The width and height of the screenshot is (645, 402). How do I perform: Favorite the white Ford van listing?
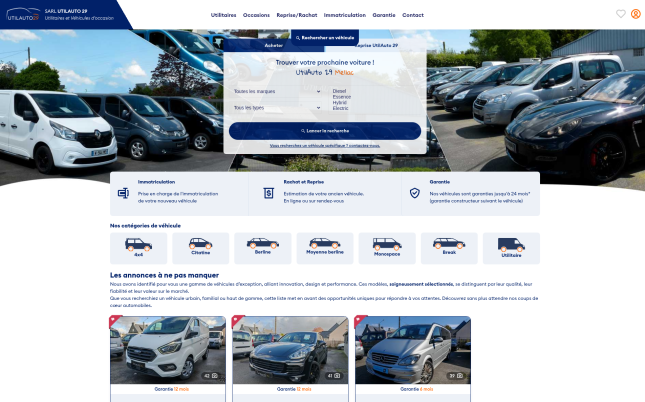115,320
